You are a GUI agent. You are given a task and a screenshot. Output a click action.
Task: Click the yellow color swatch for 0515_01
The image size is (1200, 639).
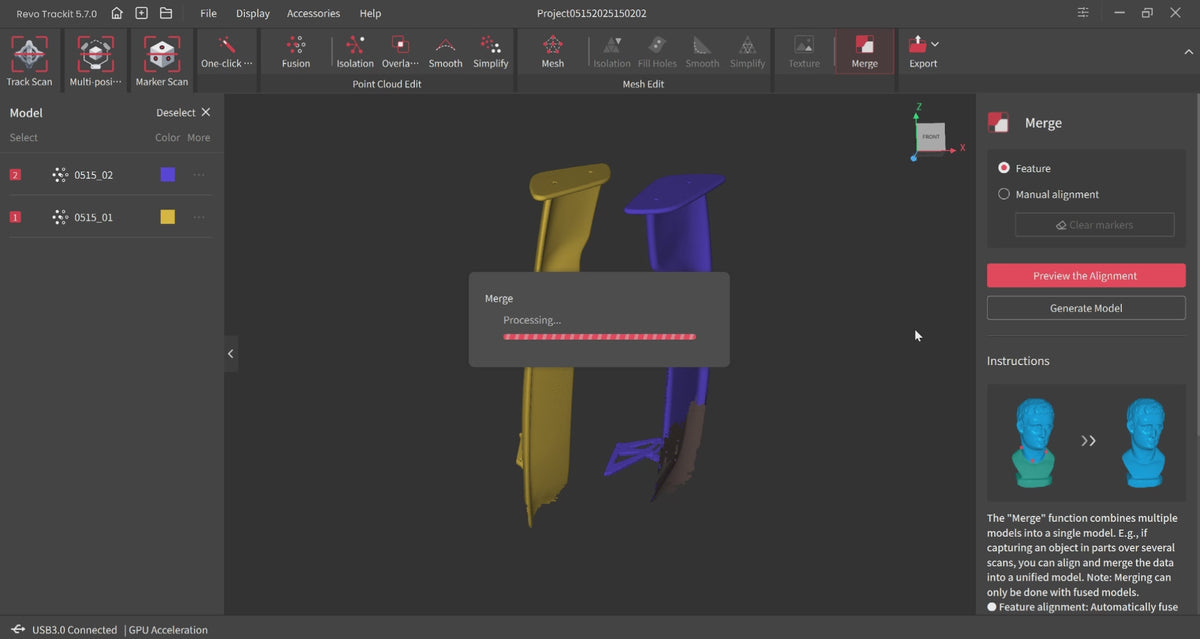click(168, 217)
